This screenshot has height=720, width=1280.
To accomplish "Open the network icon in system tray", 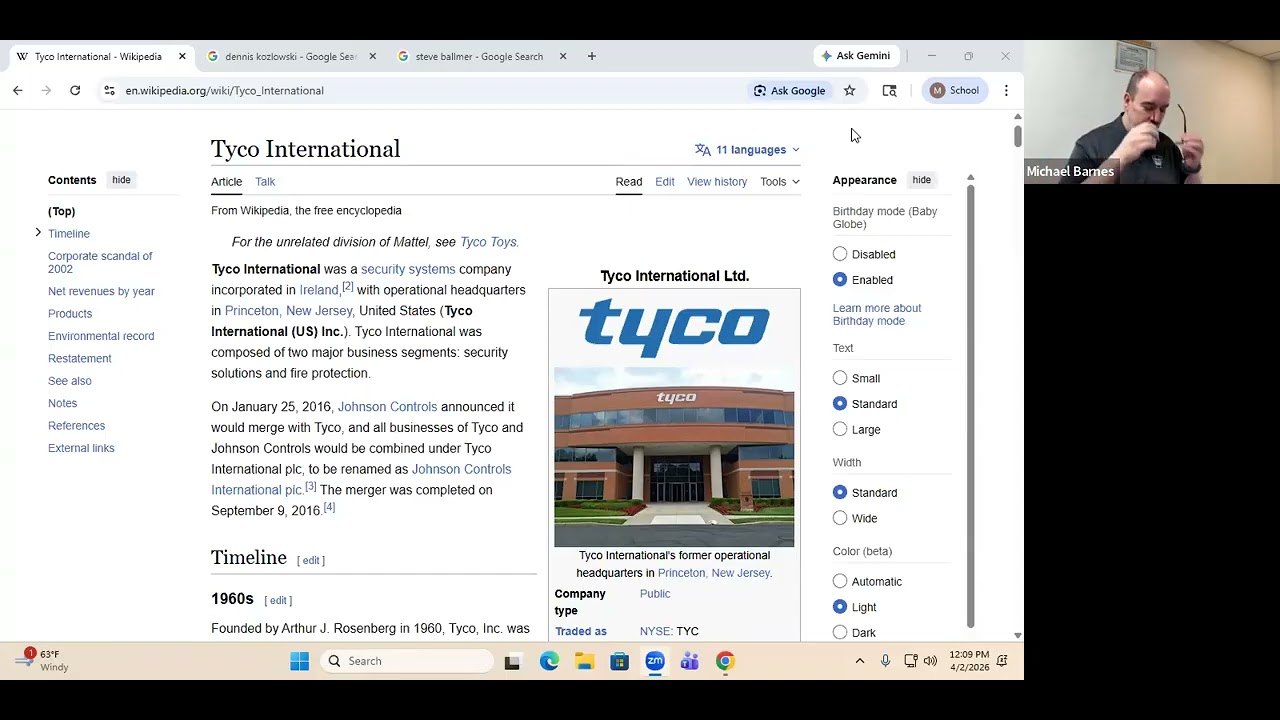I will (910, 661).
